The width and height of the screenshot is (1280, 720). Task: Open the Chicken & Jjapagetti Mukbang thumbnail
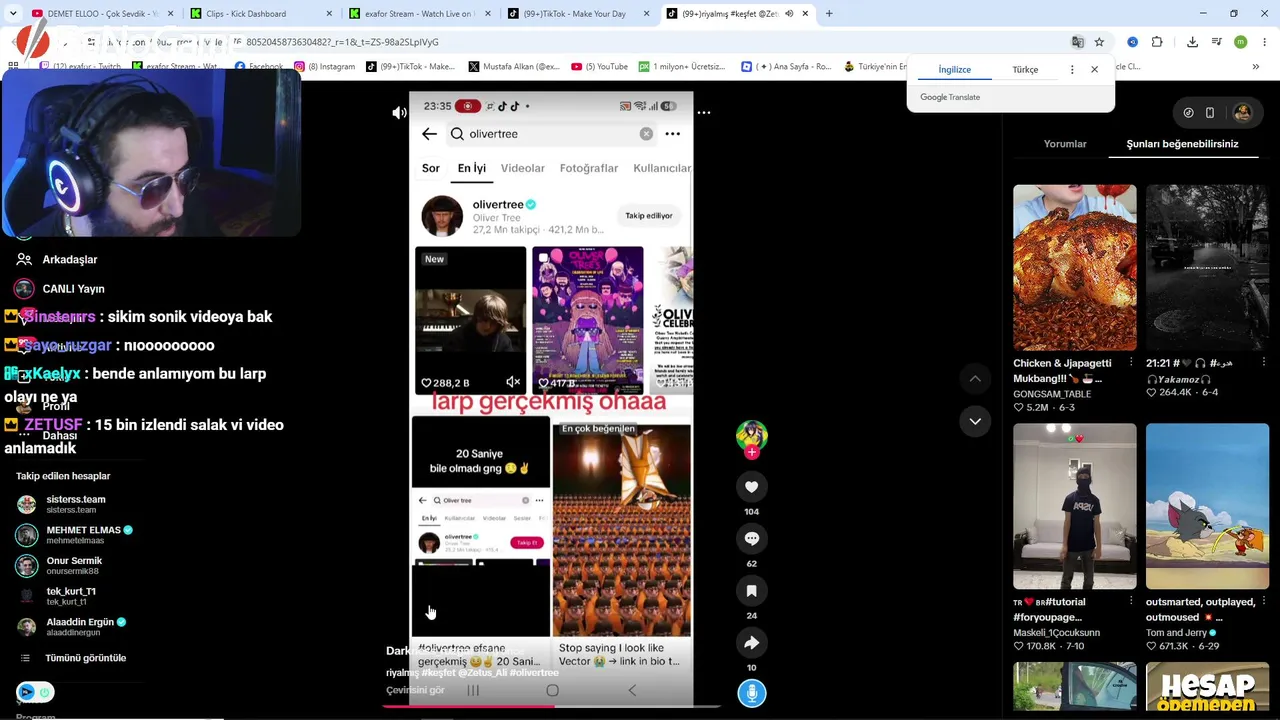pyautogui.click(x=1074, y=267)
